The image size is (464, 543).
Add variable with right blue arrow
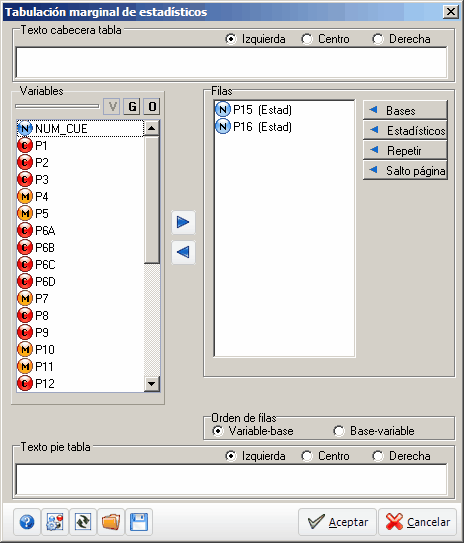click(x=183, y=222)
